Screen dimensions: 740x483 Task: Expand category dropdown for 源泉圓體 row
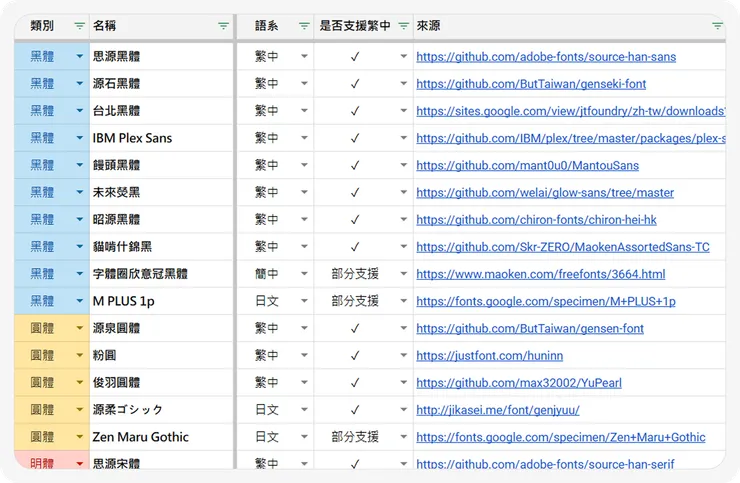pos(80,328)
